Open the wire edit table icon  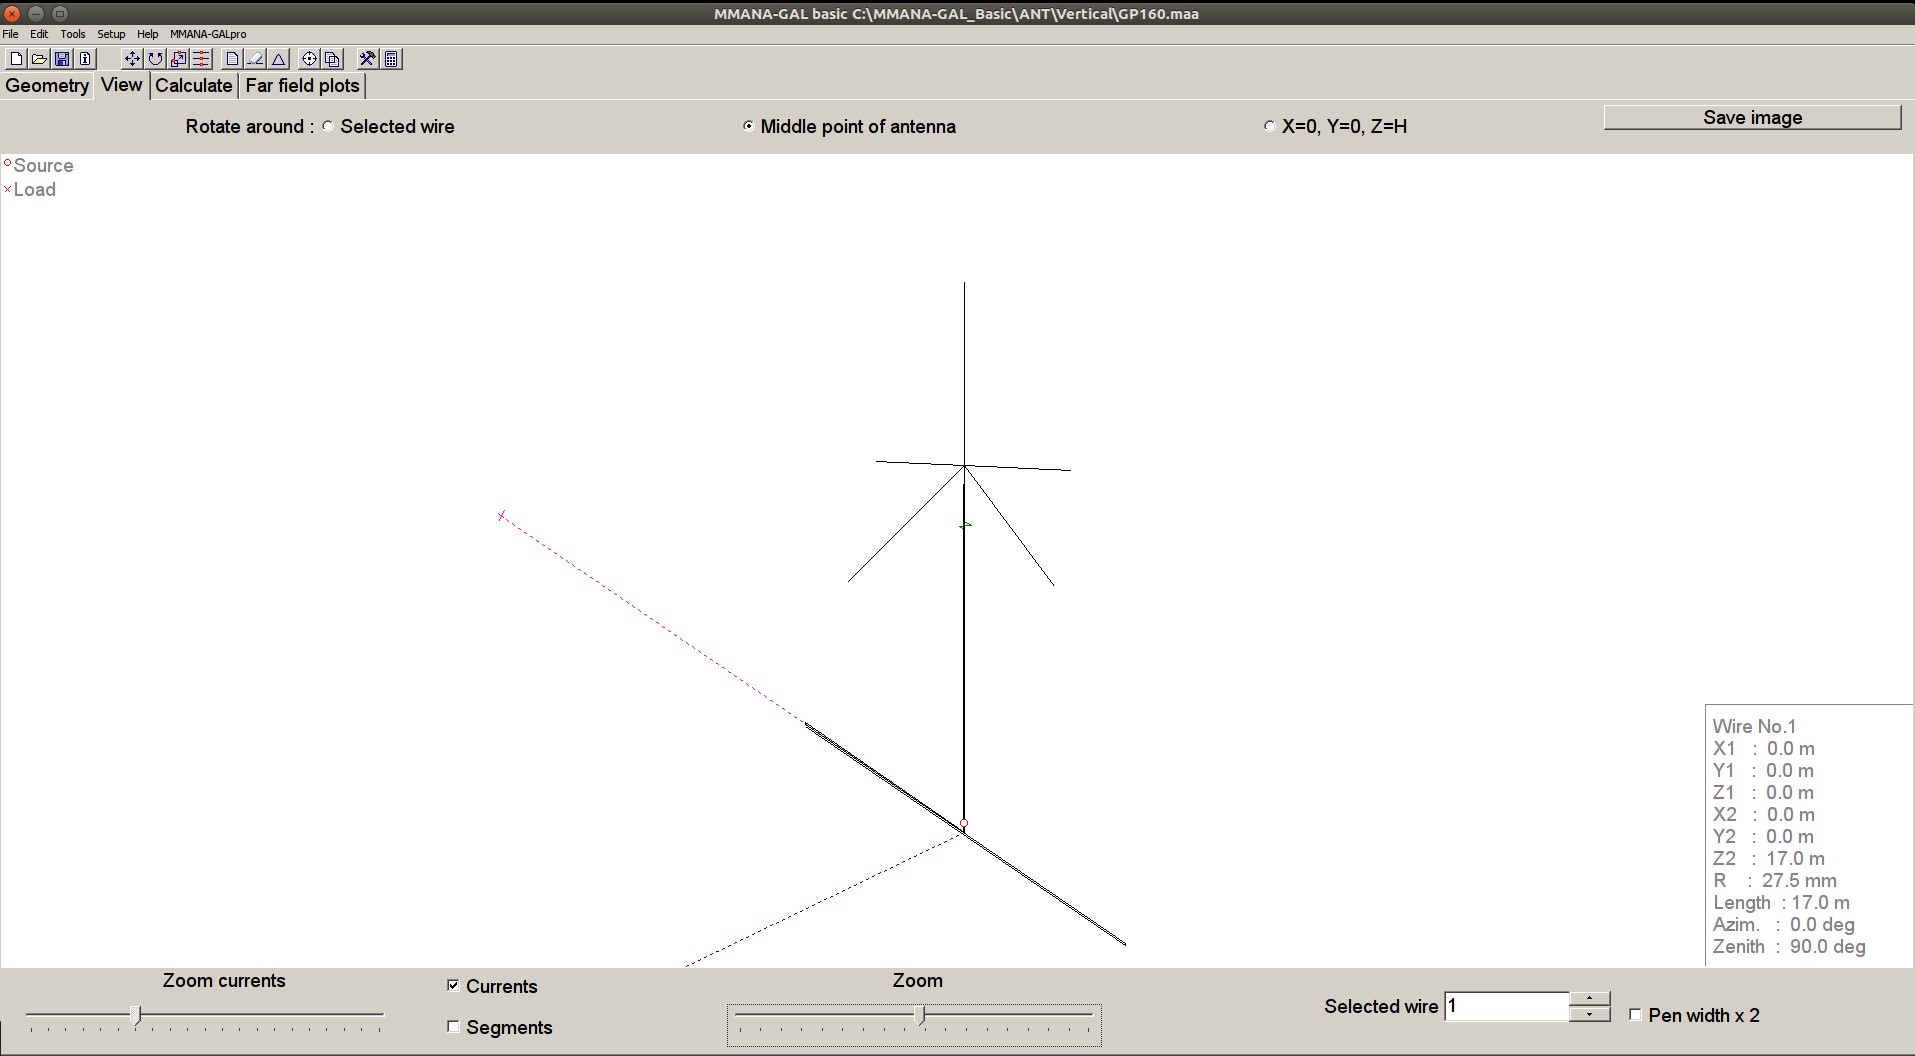pyautogui.click(x=201, y=58)
